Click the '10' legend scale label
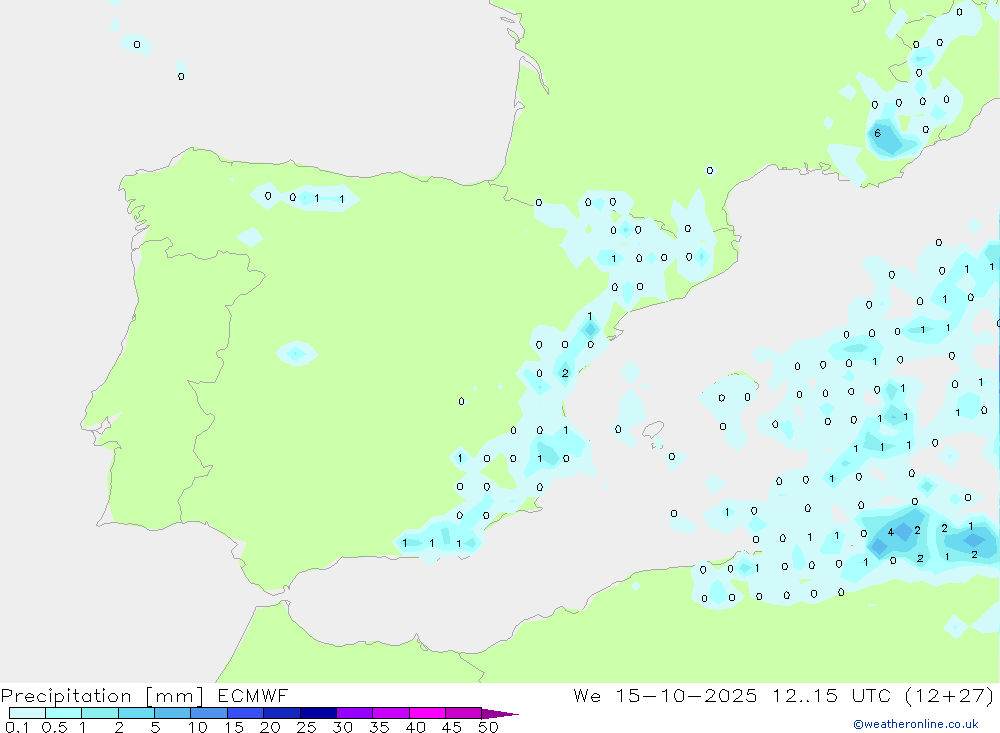 (198, 727)
